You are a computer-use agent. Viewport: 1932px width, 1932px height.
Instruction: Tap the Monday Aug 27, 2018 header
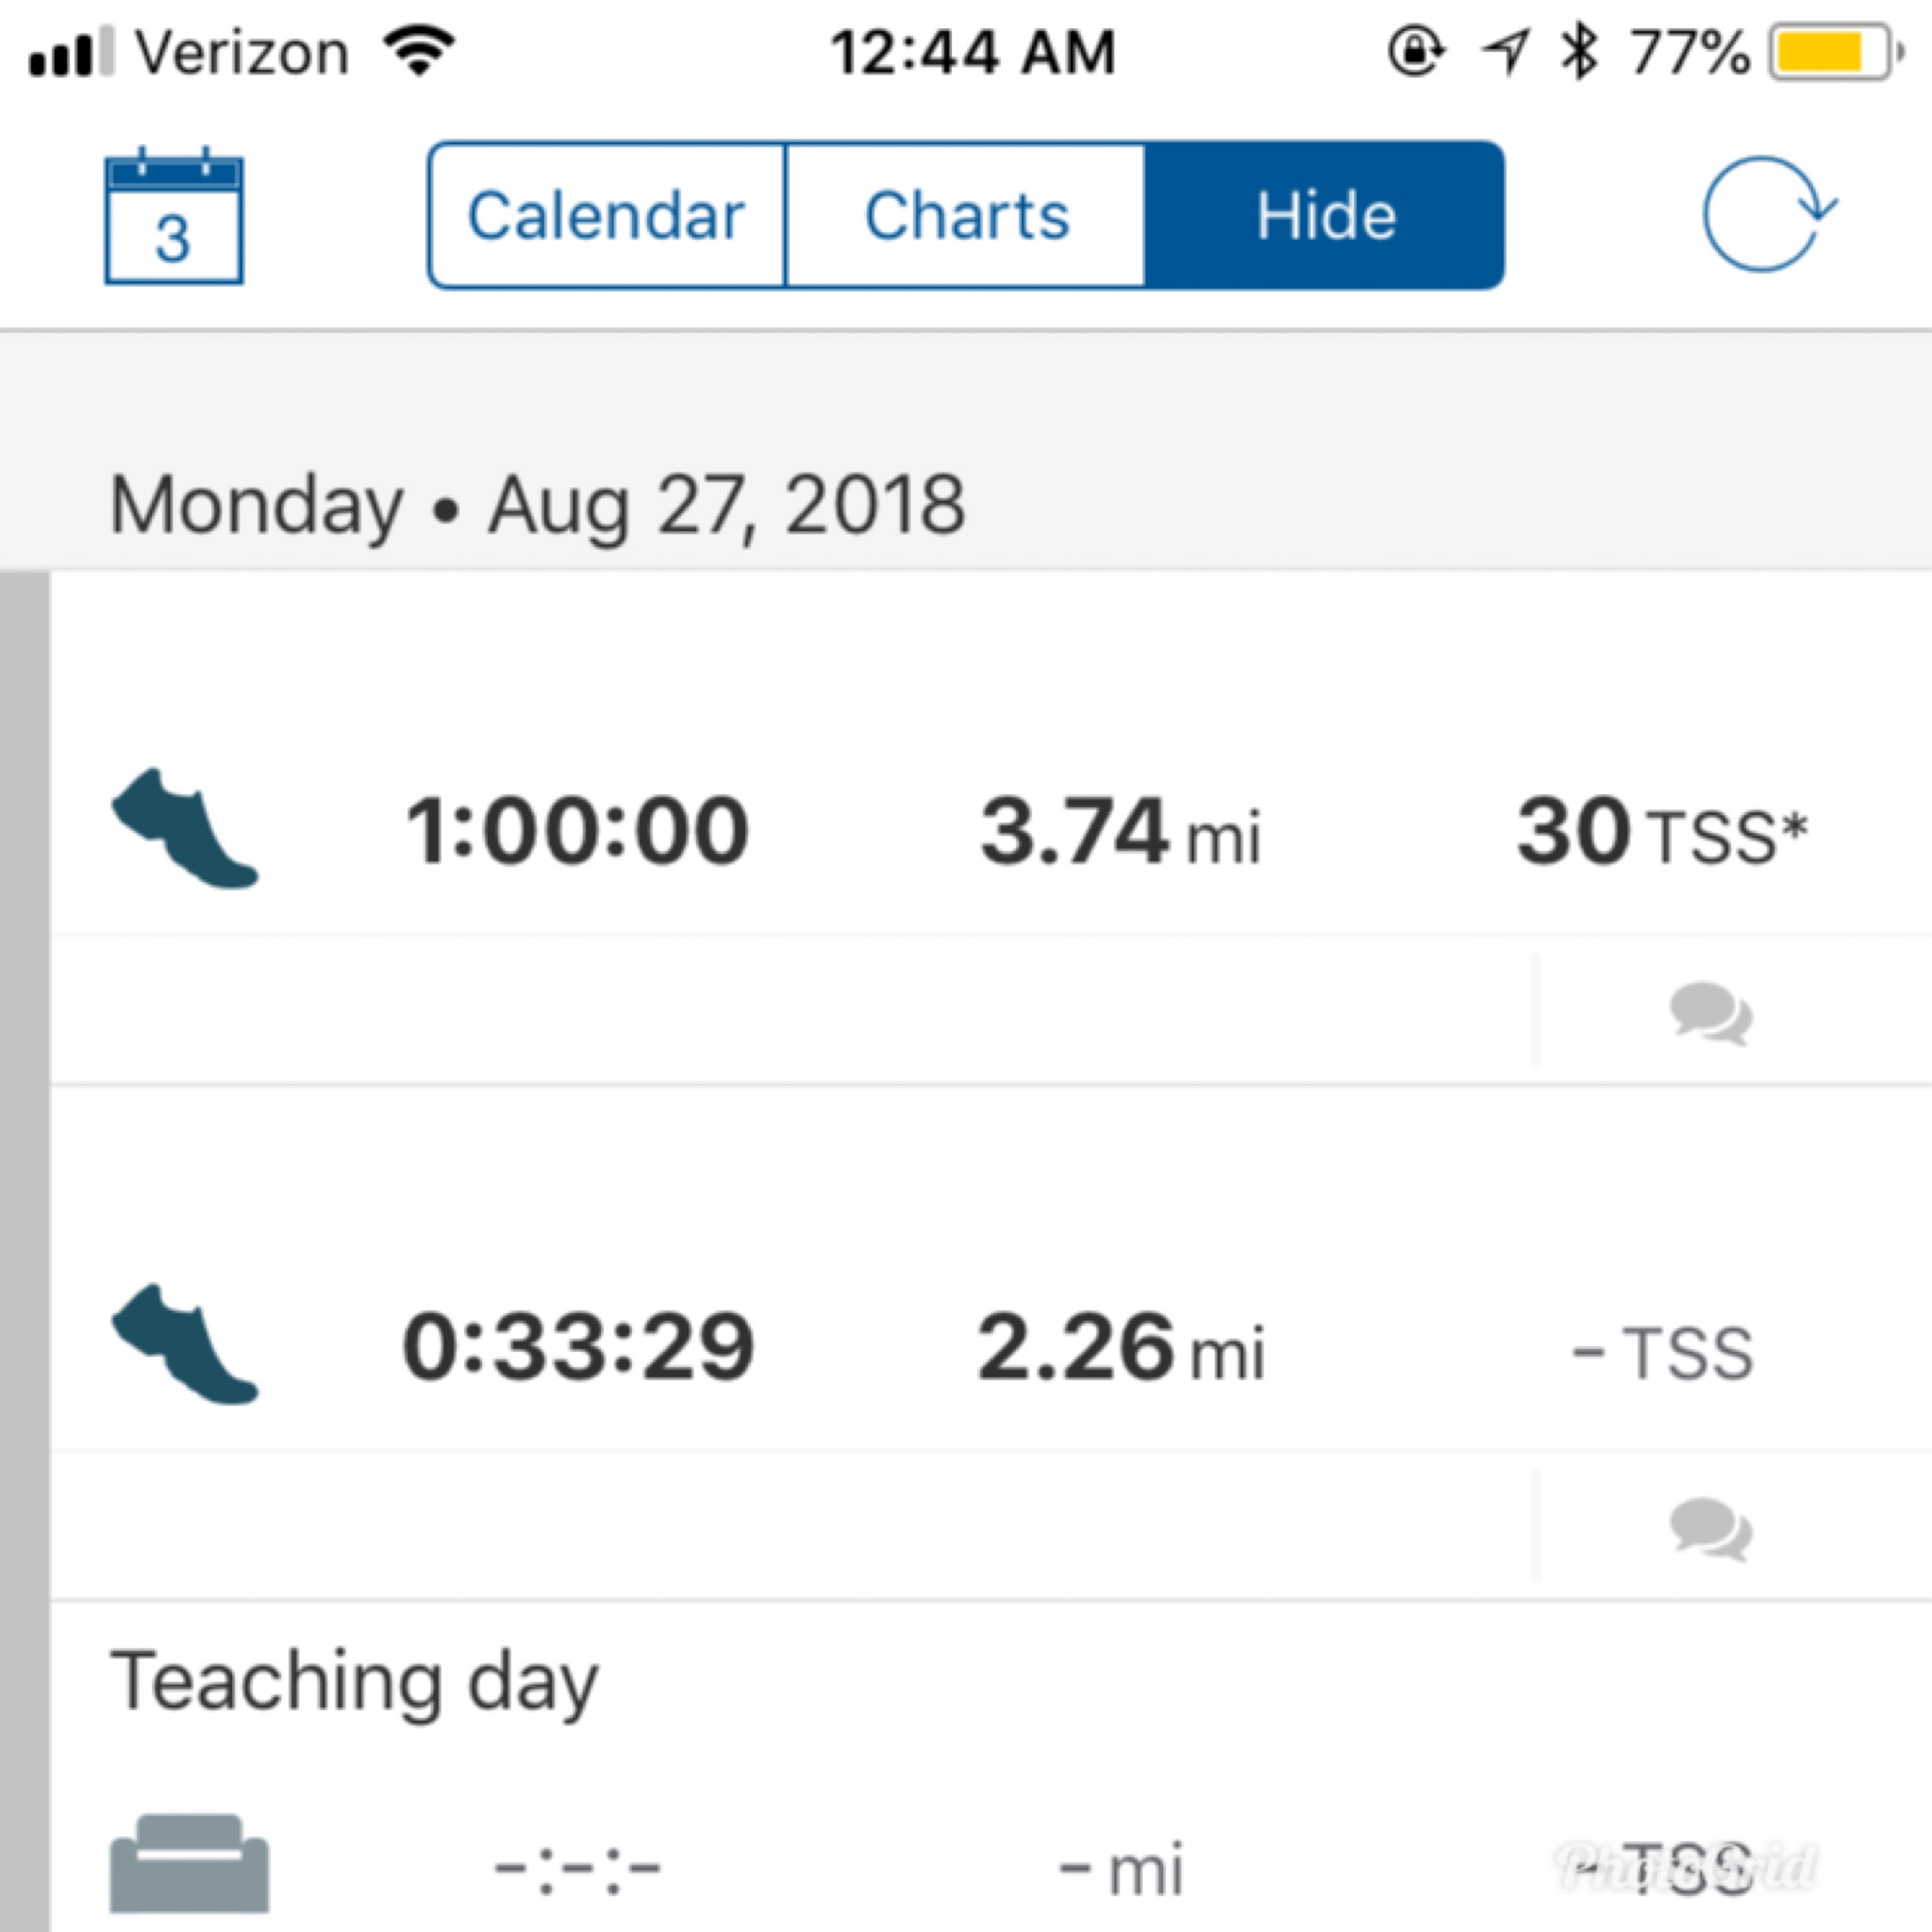coord(537,505)
